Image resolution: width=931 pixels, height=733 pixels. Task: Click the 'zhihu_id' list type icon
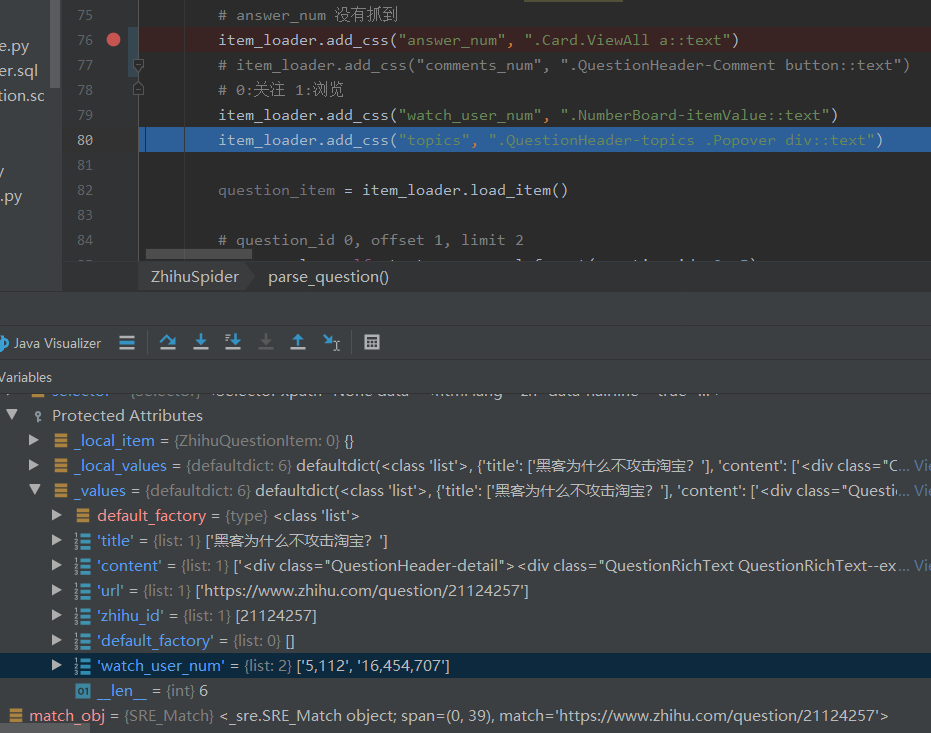[83, 615]
